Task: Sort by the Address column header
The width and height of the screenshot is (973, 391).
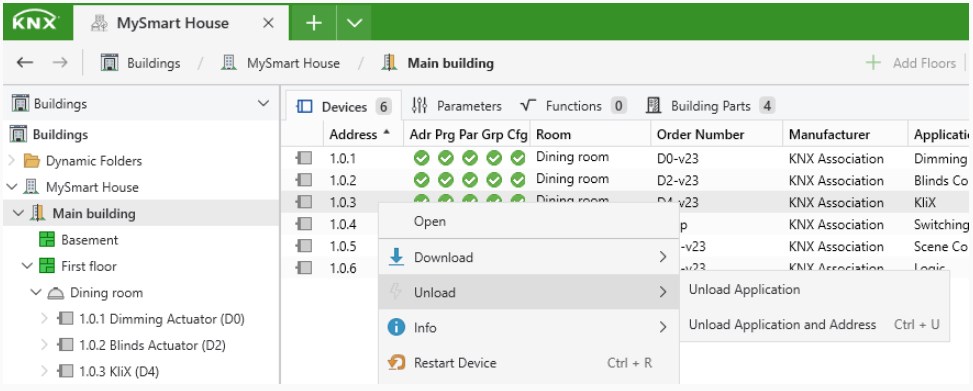Action: pyautogui.click(x=362, y=134)
